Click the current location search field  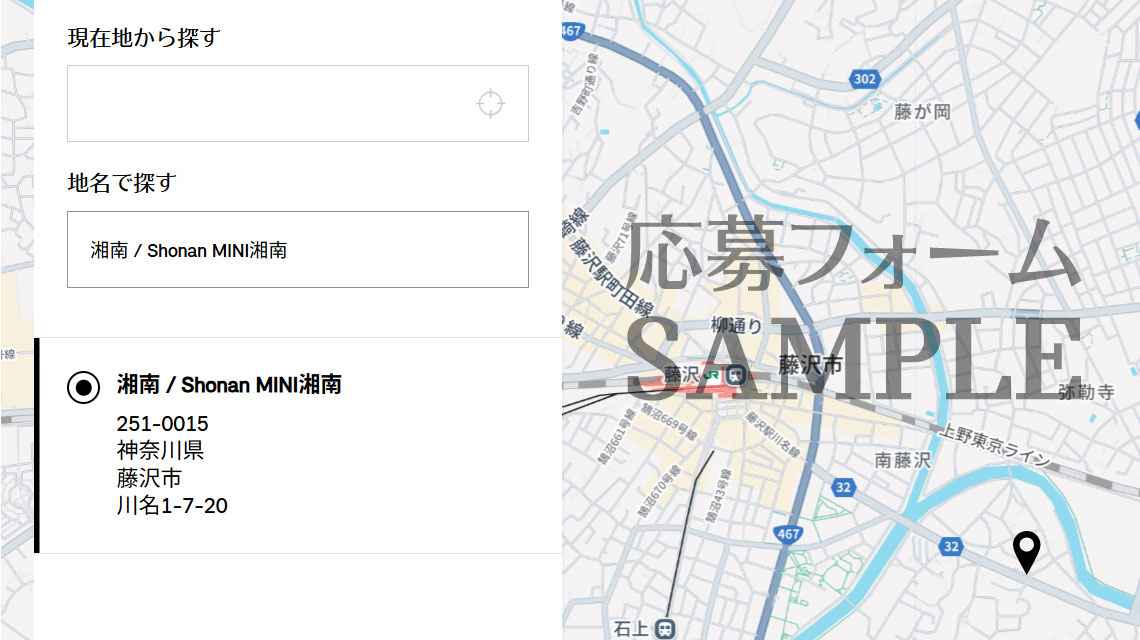[x=298, y=103]
